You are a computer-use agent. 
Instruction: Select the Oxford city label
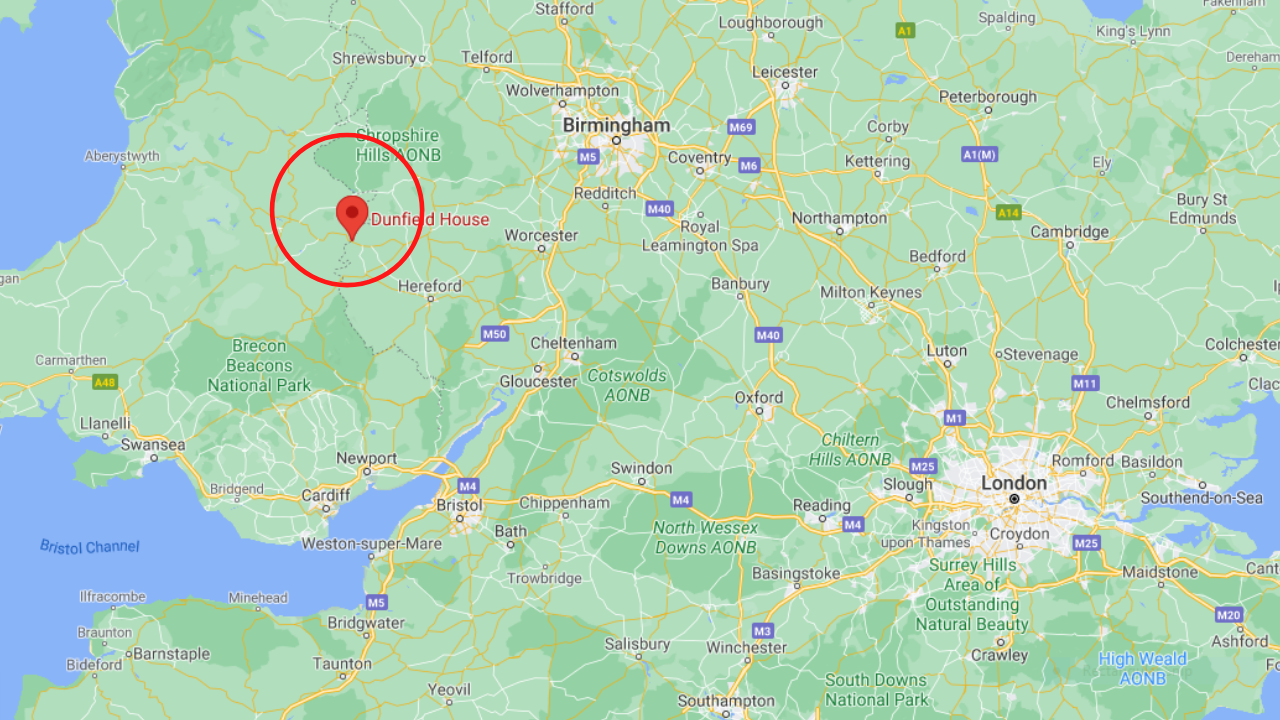coord(759,398)
